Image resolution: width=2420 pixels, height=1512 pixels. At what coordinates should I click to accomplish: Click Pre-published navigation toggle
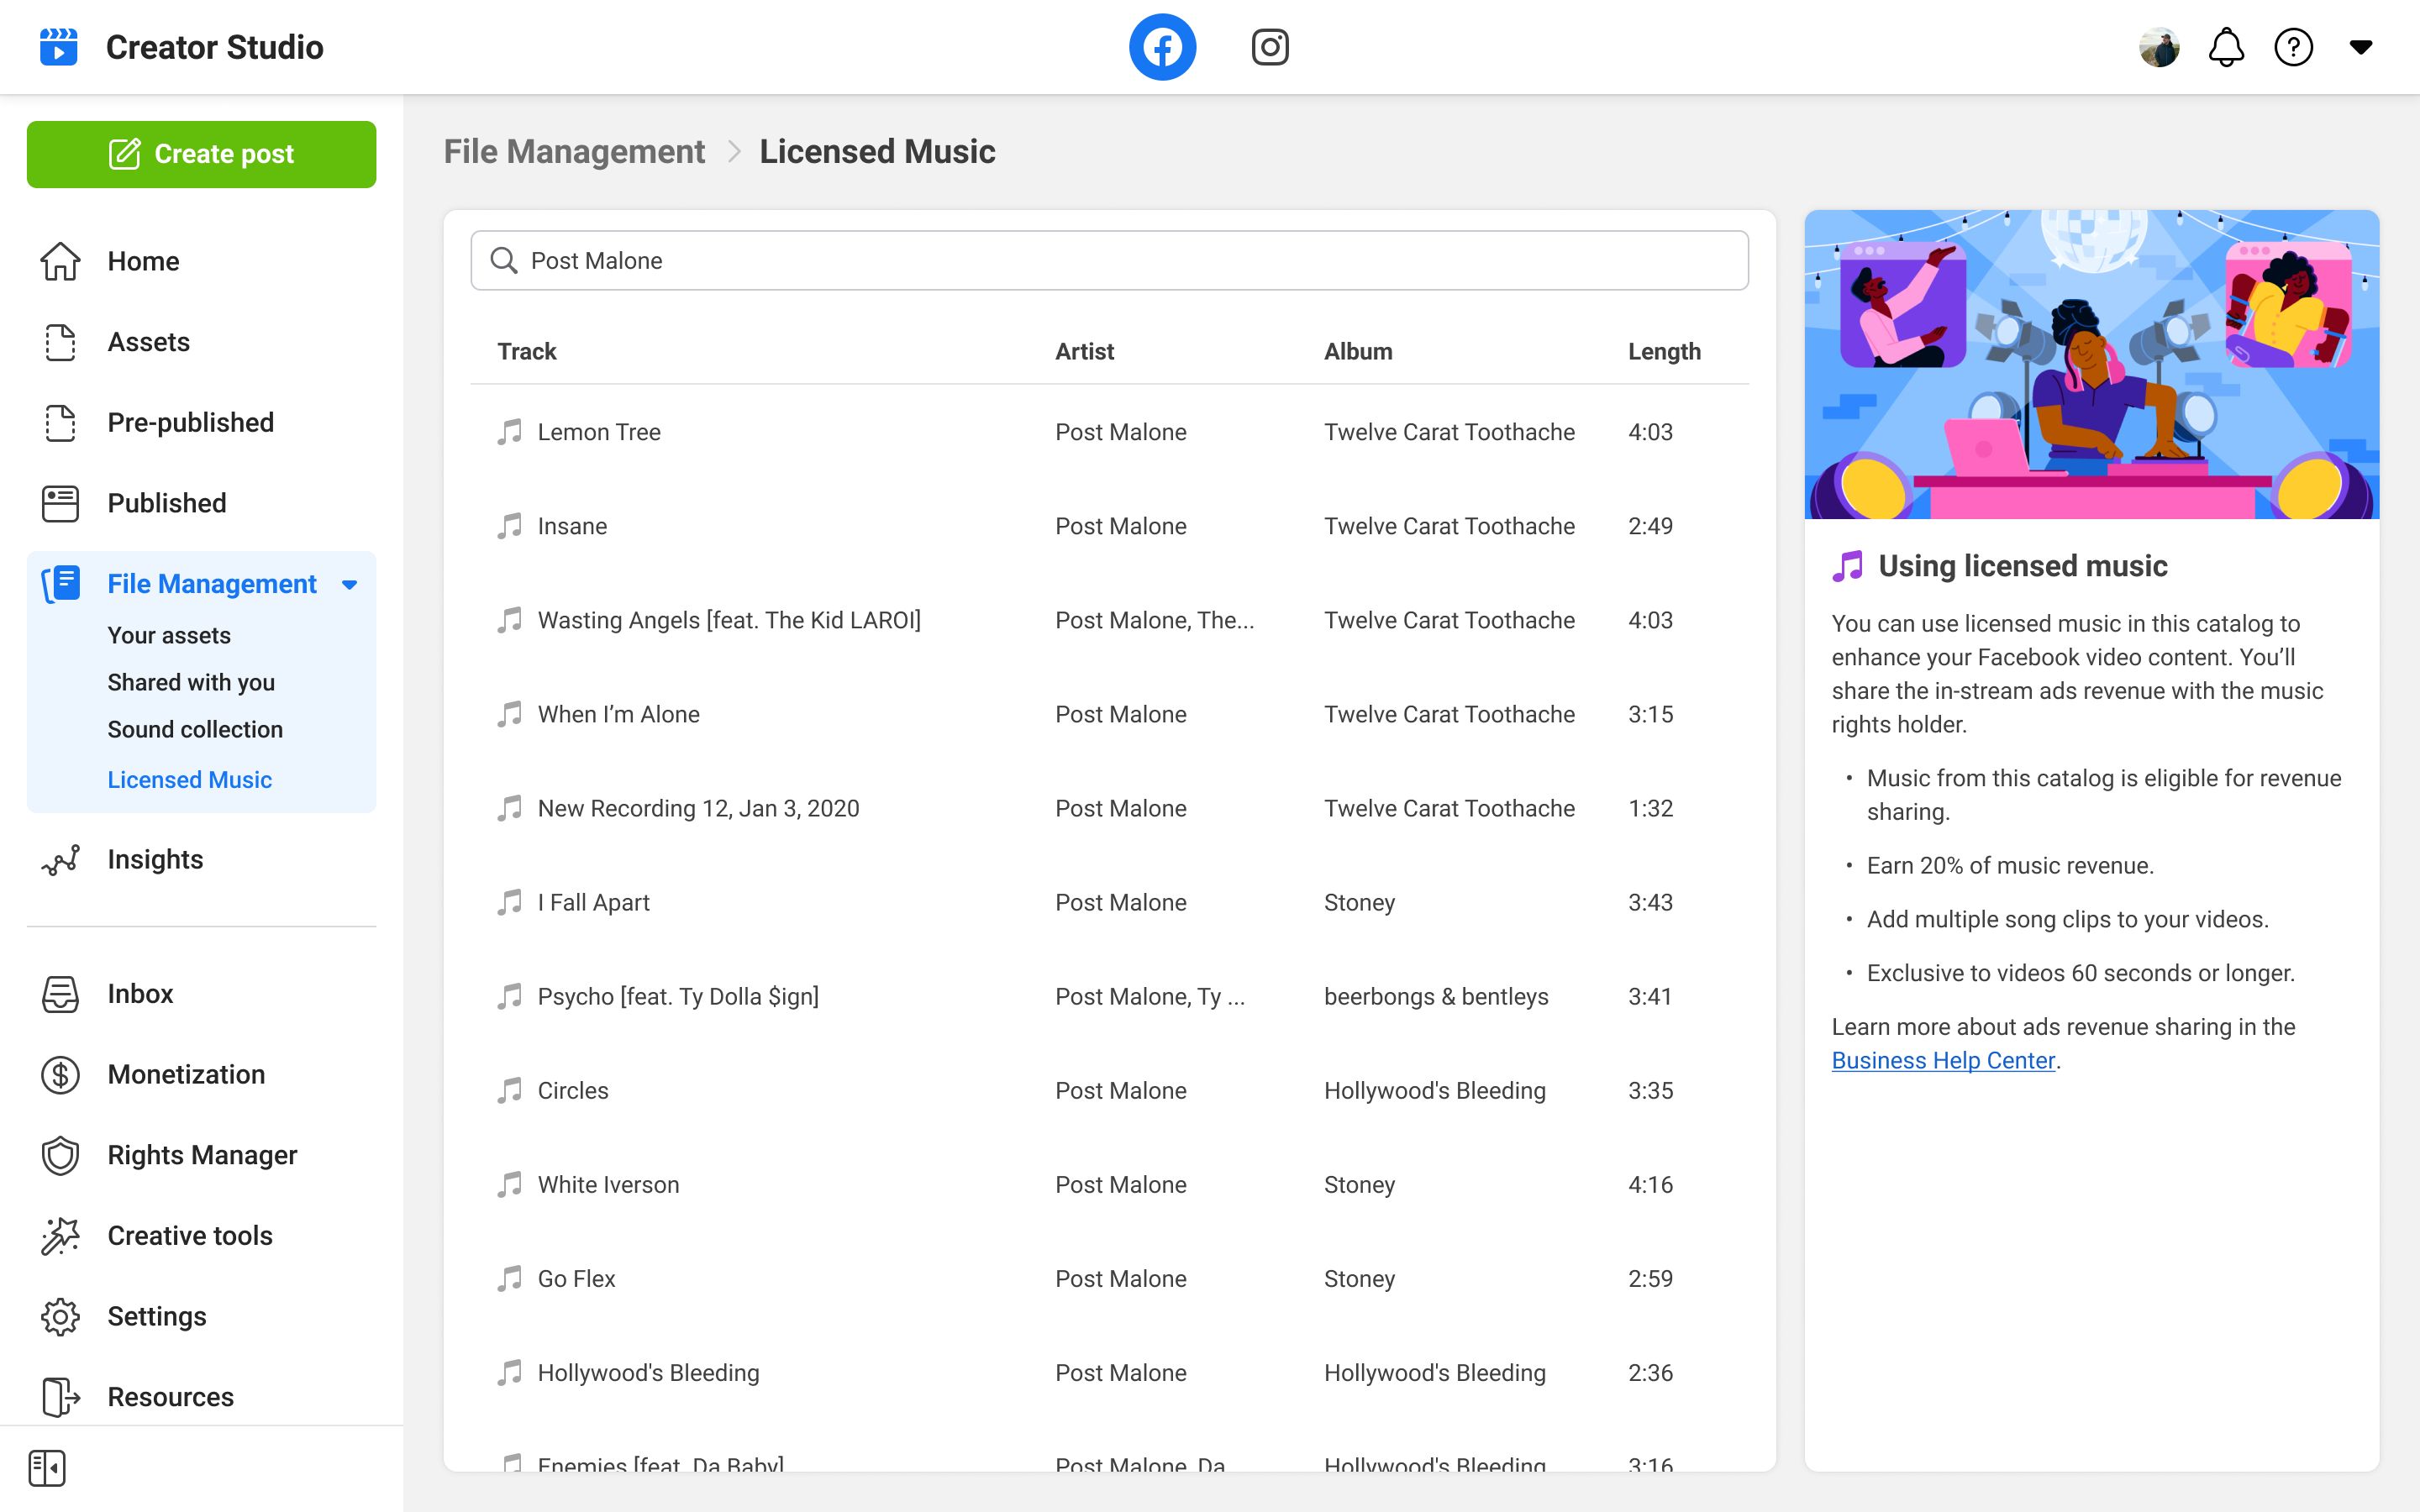click(x=192, y=422)
